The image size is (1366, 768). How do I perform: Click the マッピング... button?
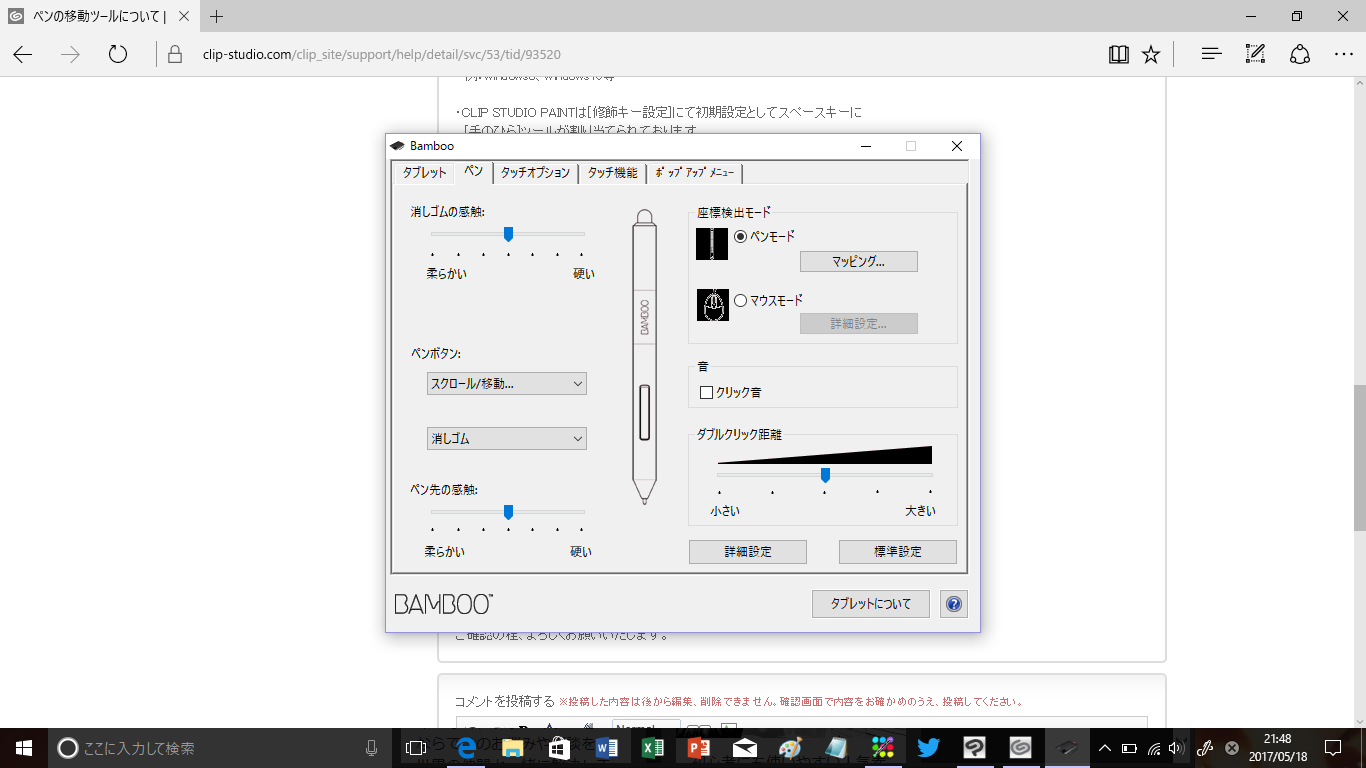tap(858, 262)
